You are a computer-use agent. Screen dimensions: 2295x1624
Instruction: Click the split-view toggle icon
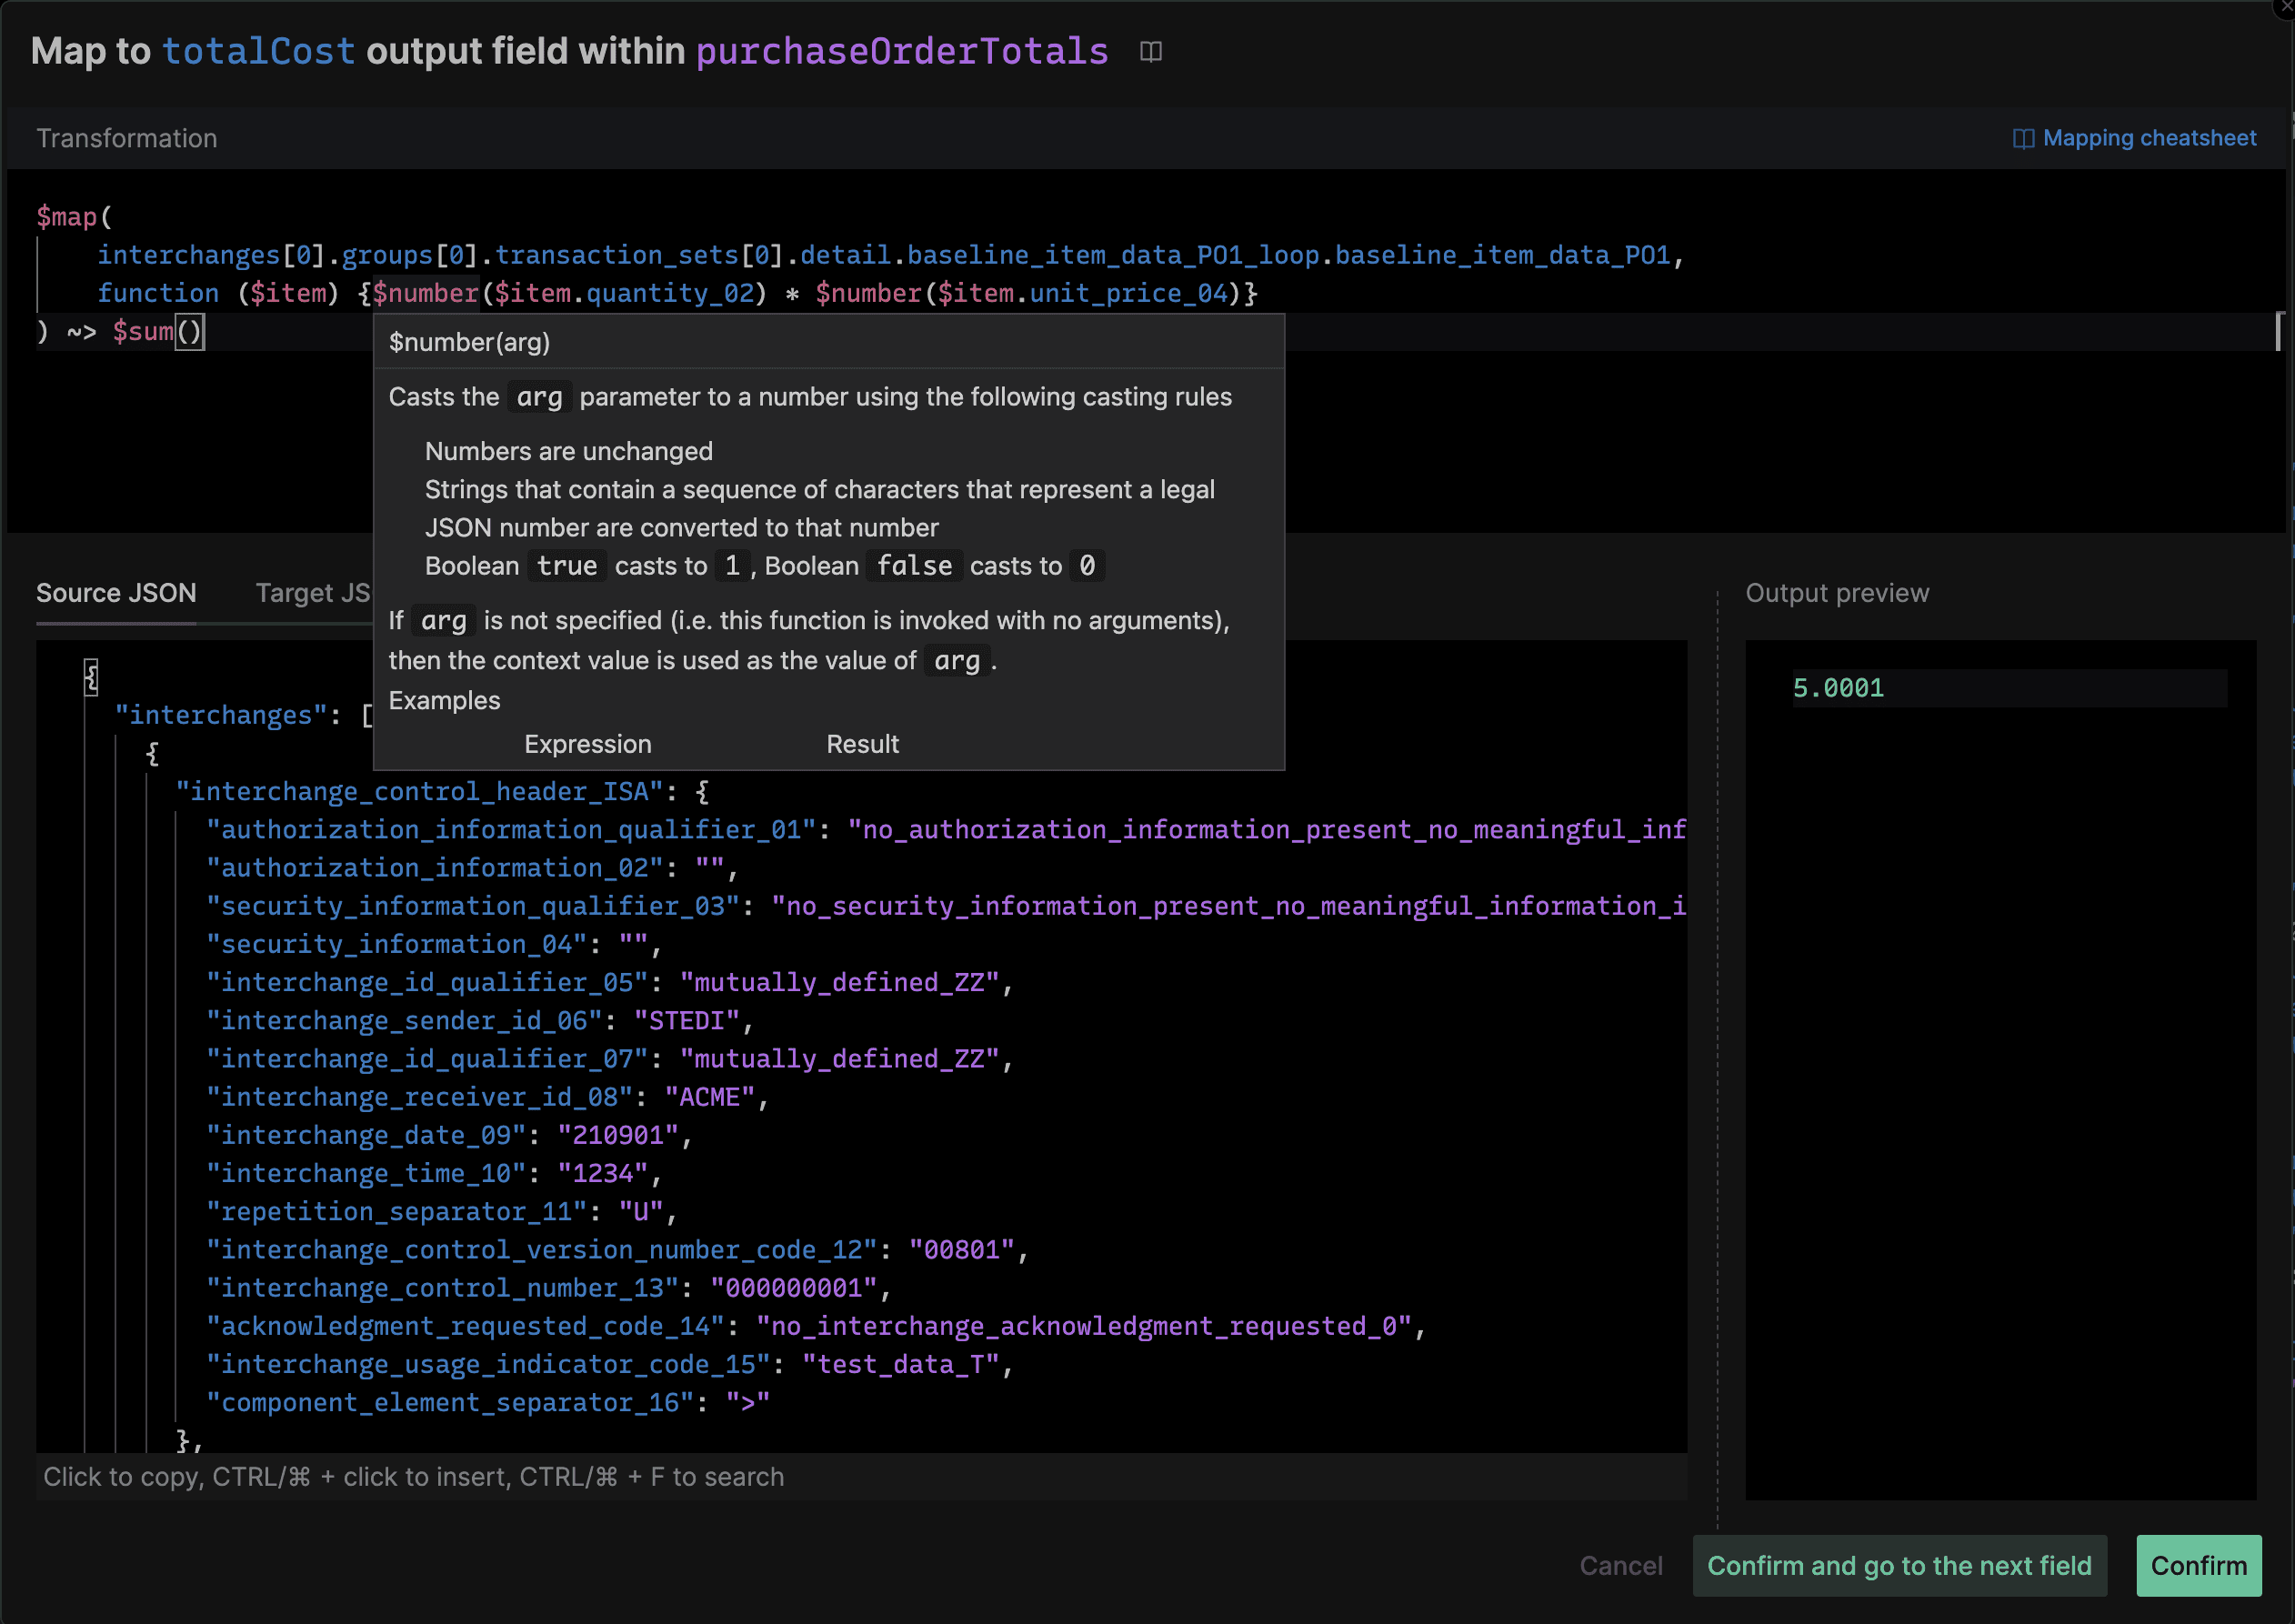pyautogui.click(x=1151, y=51)
